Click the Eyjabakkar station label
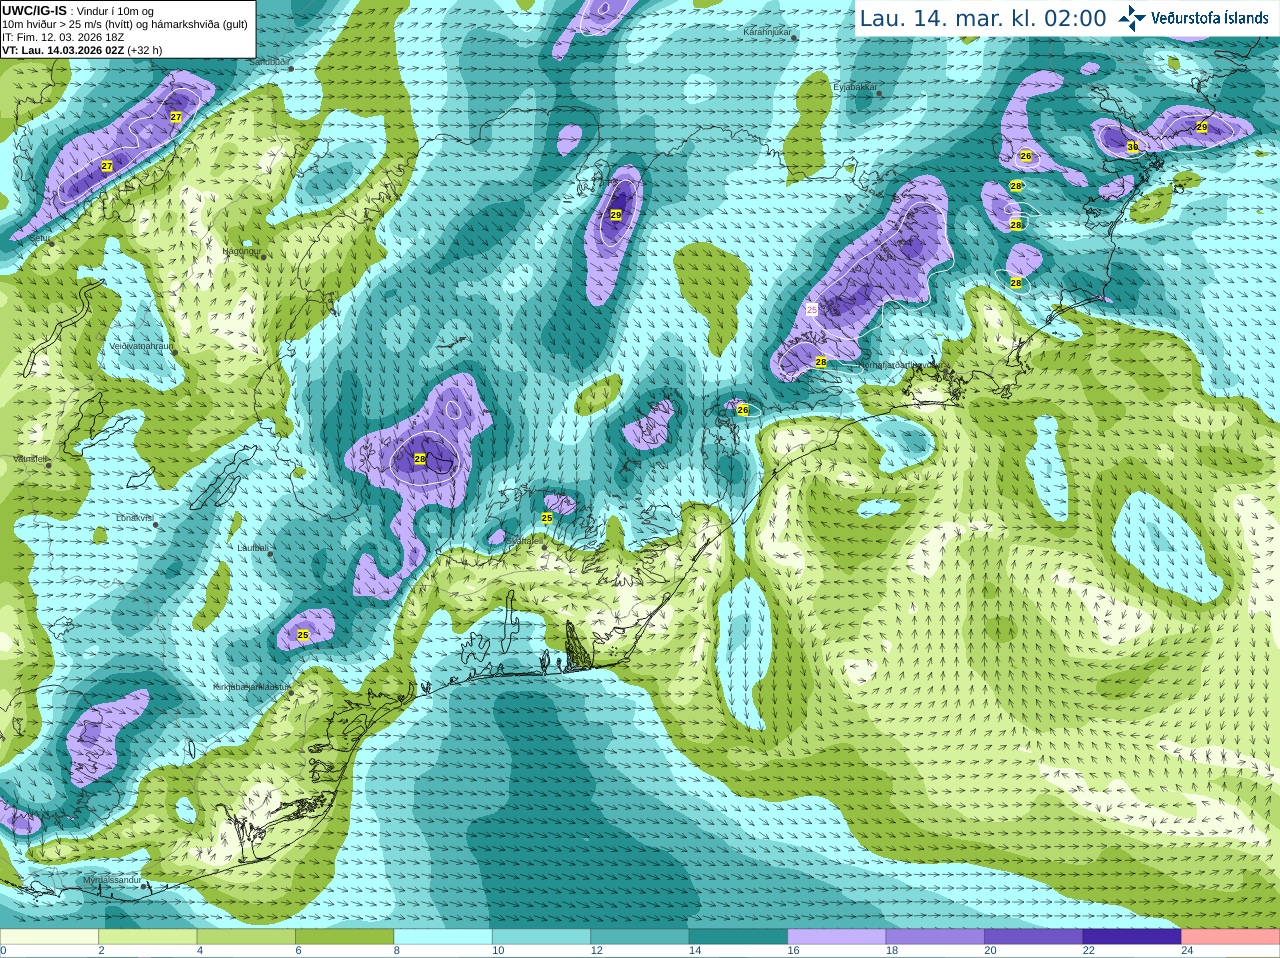1280x958 pixels. point(855,87)
